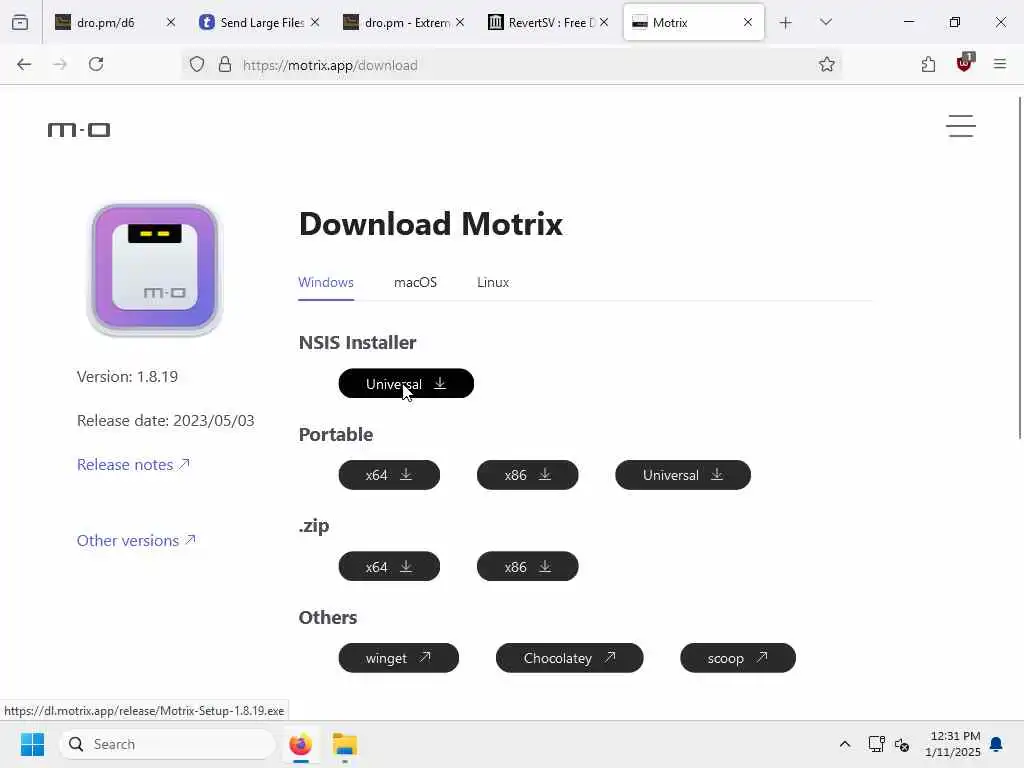This screenshot has height=768, width=1024.
Task: Download the NSIS Installer Universal build
Action: pos(406,383)
